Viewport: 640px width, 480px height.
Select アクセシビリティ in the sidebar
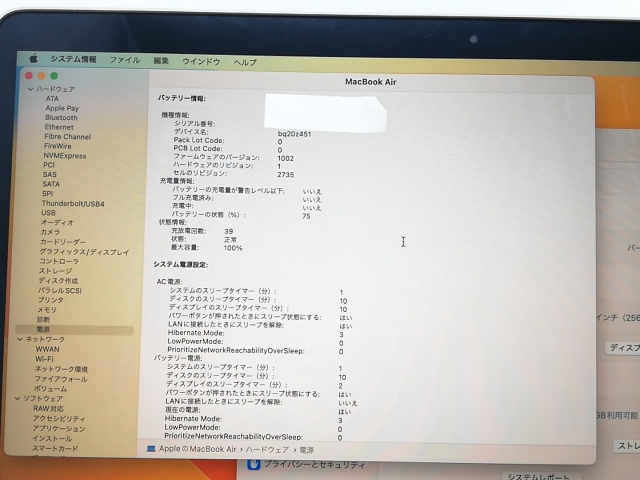click(x=59, y=418)
